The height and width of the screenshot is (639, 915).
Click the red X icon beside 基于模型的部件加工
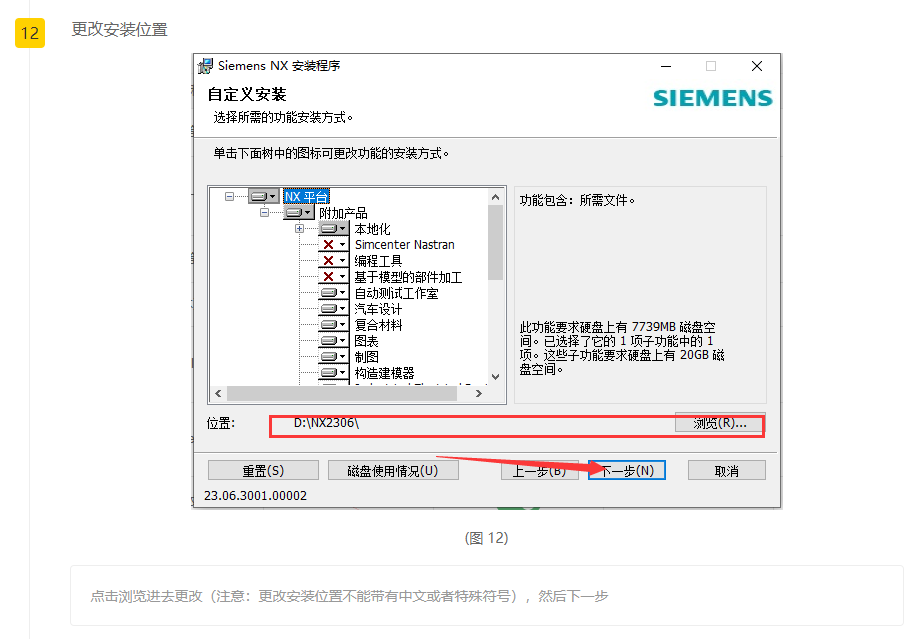coord(334,277)
